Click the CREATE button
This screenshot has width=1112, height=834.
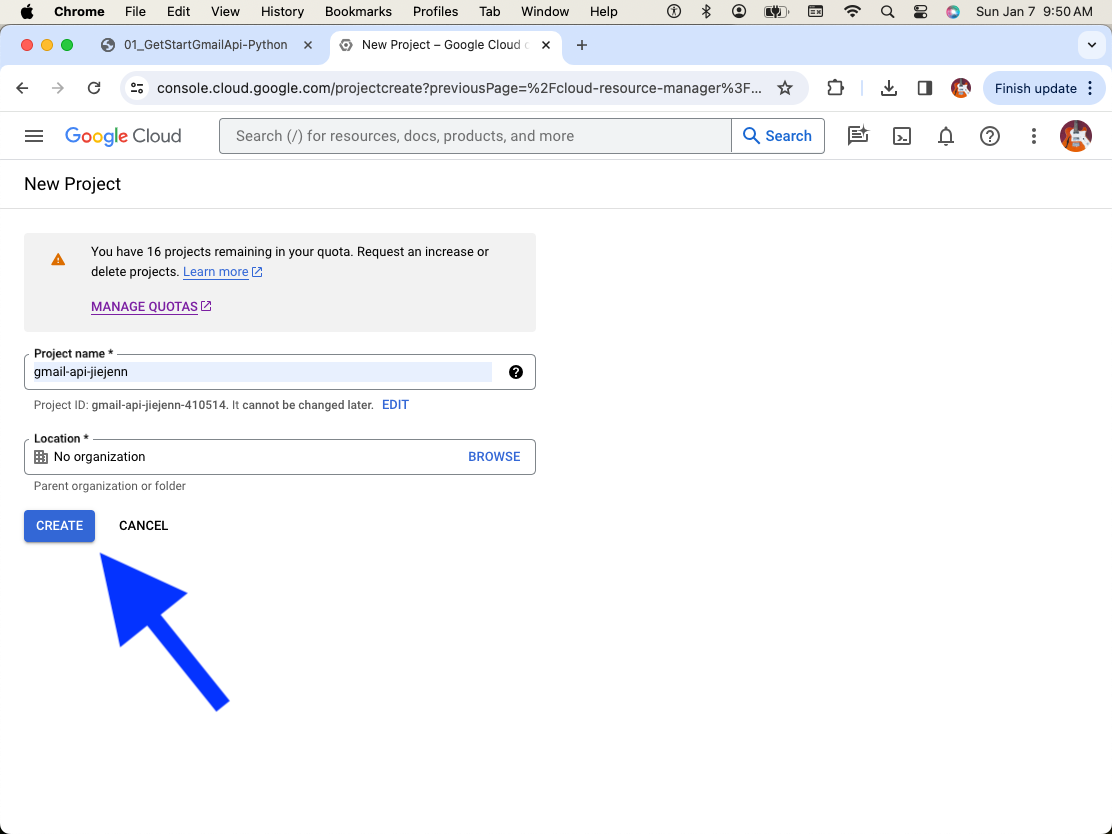pyautogui.click(x=60, y=526)
